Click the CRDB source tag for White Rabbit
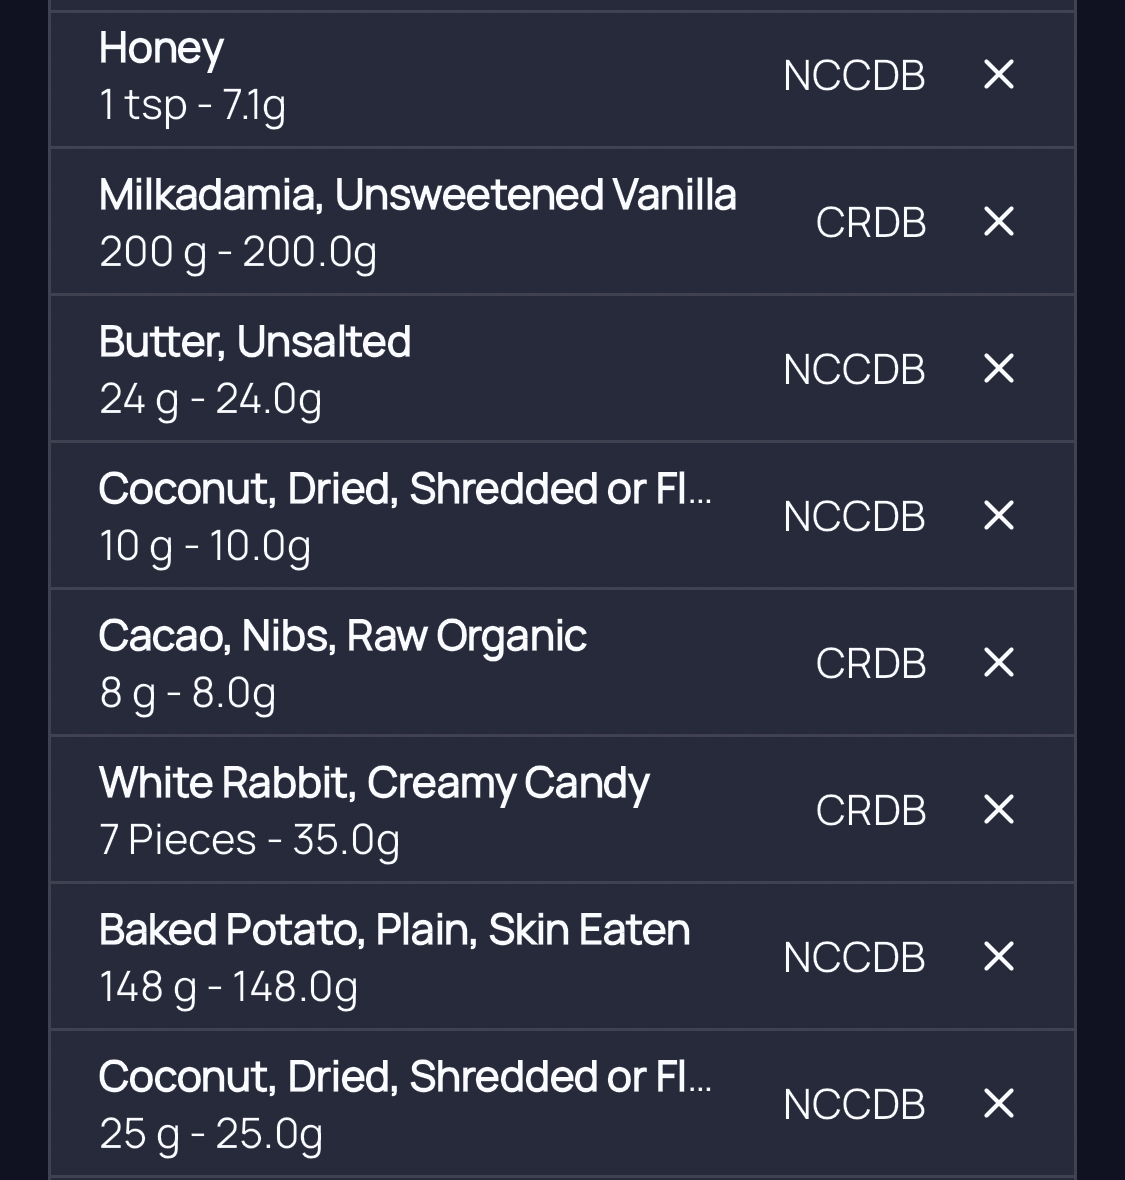The image size is (1125, 1180). click(x=871, y=810)
